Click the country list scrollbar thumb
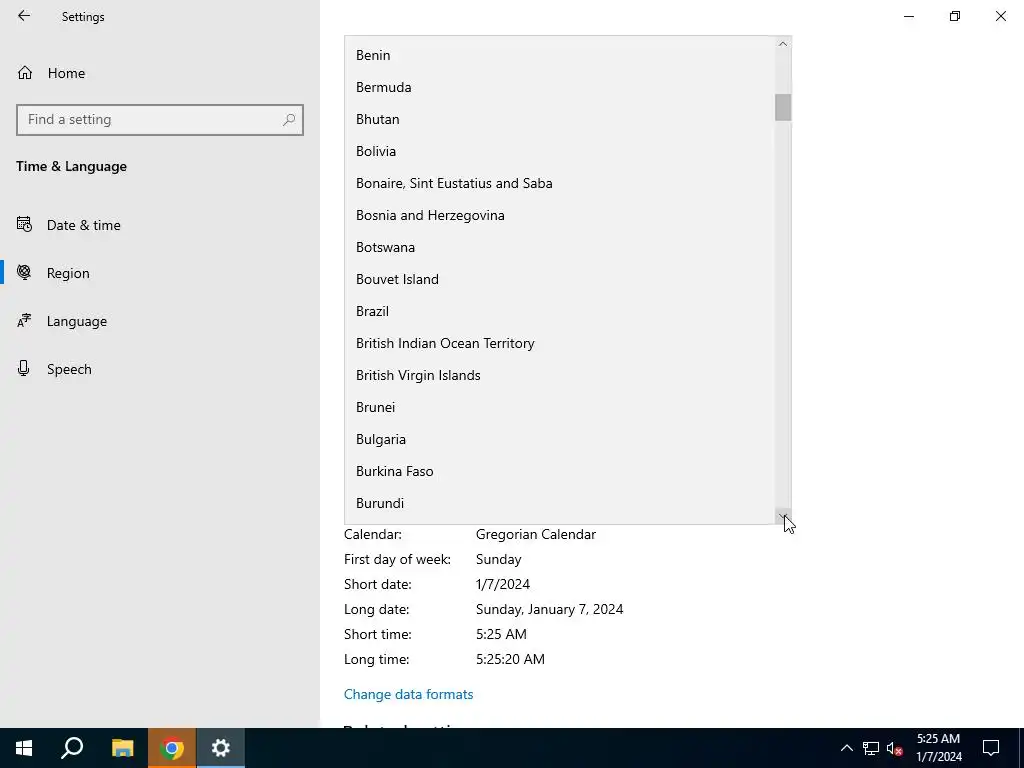Screen dimensions: 1024x768 (x=783, y=108)
